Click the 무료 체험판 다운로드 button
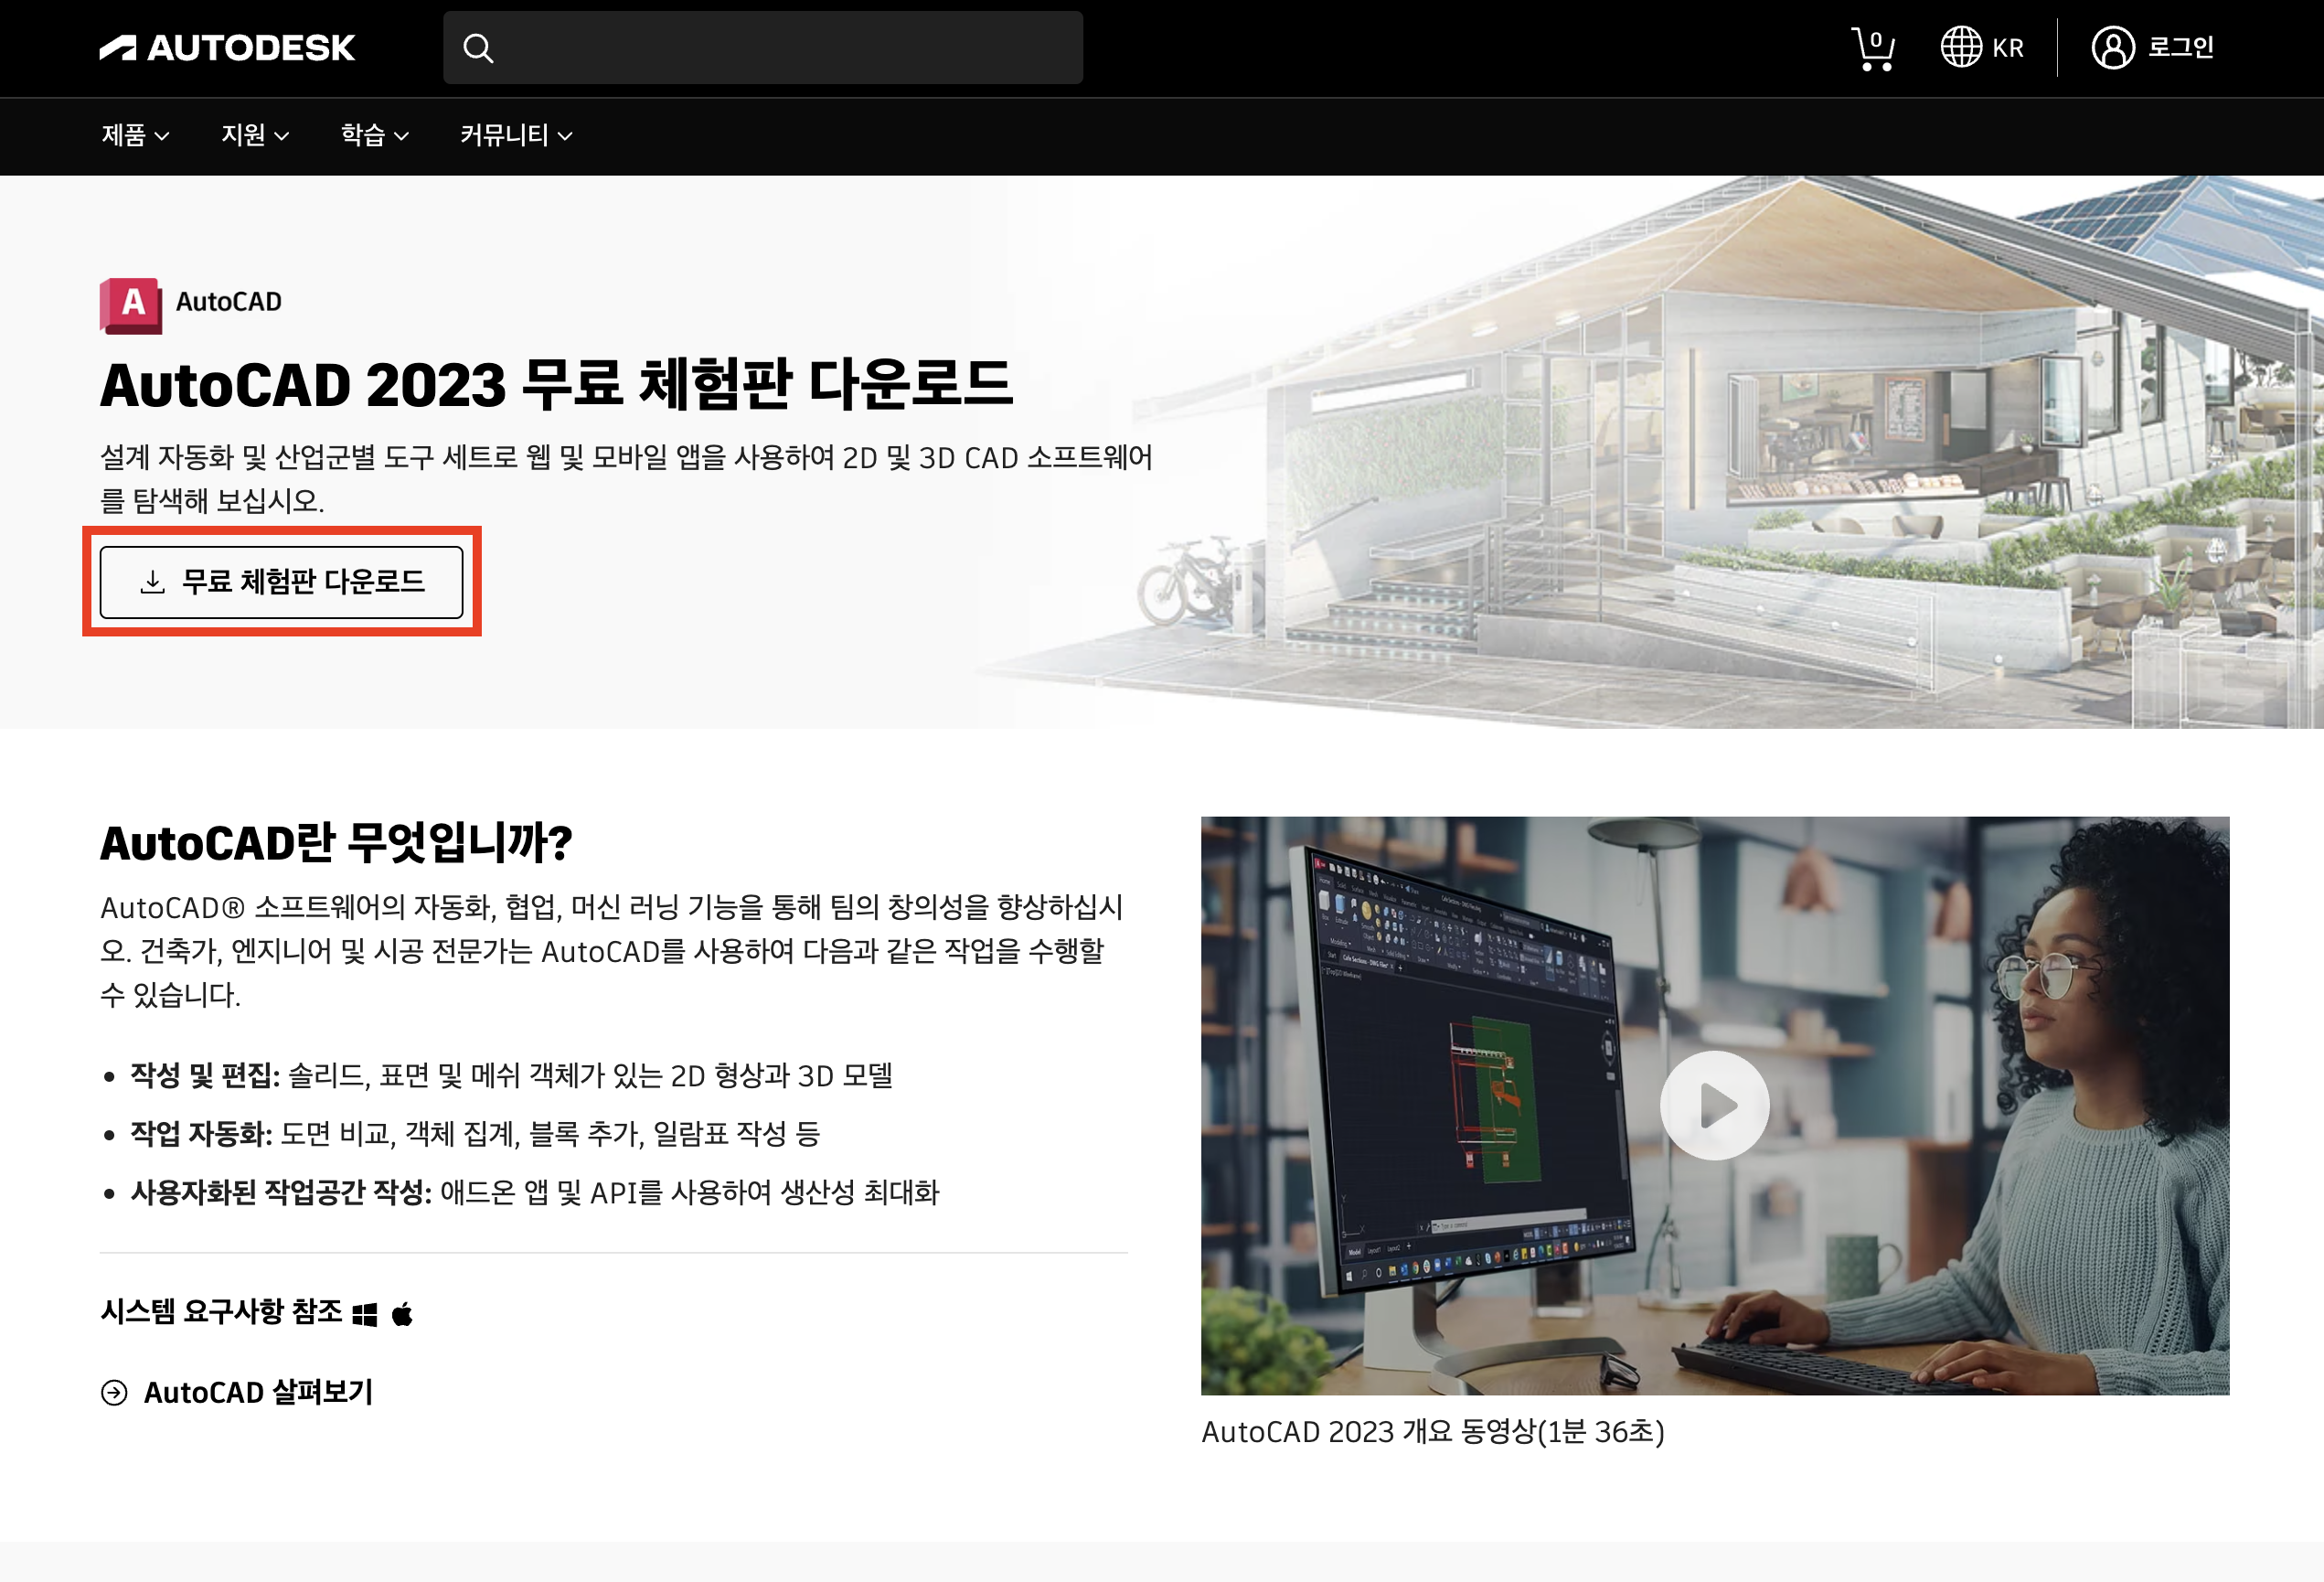Image resolution: width=2324 pixels, height=1582 pixels. point(282,582)
